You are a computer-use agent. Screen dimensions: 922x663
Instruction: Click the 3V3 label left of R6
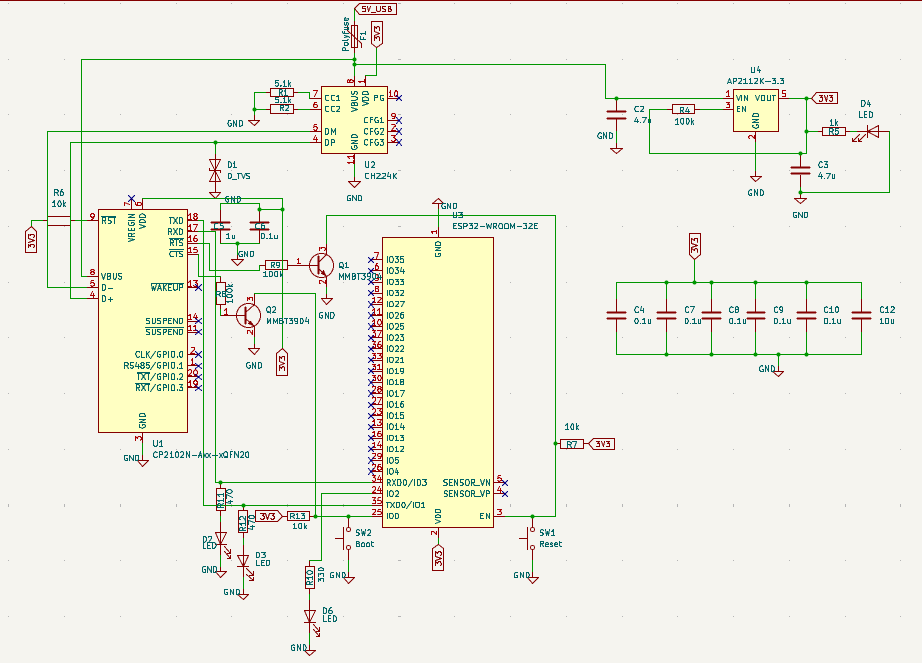click(x=31, y=240)
